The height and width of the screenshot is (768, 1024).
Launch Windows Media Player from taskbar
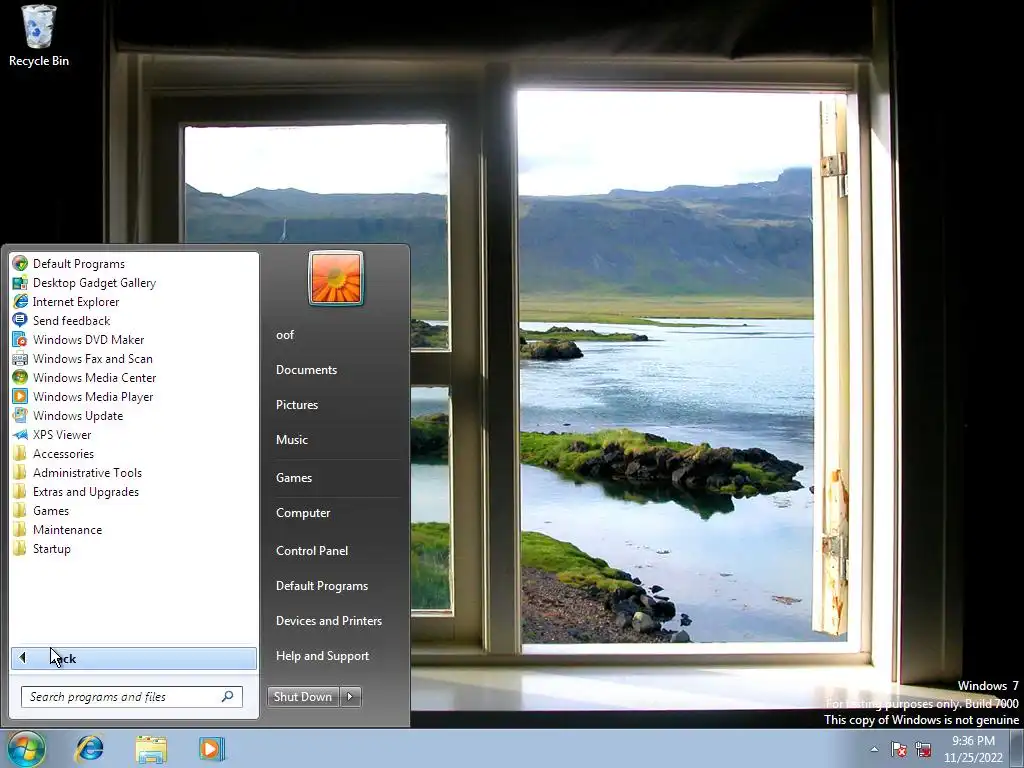(212, 749)
